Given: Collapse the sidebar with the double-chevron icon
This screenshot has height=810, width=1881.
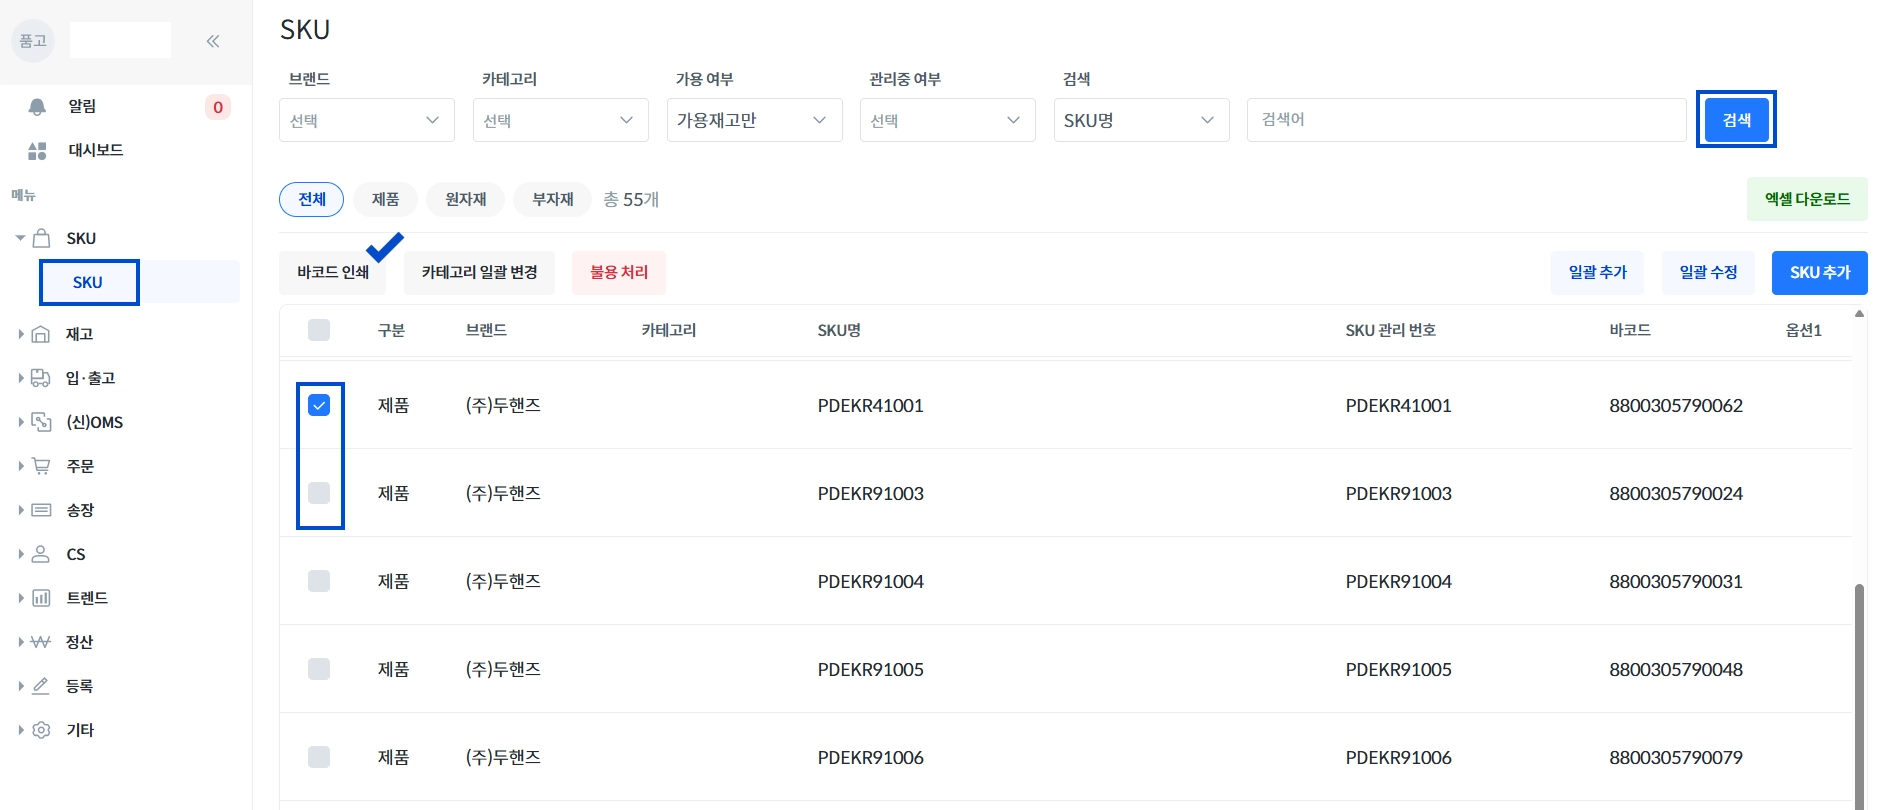Looking at the screenshot, I should pos(213,41).
